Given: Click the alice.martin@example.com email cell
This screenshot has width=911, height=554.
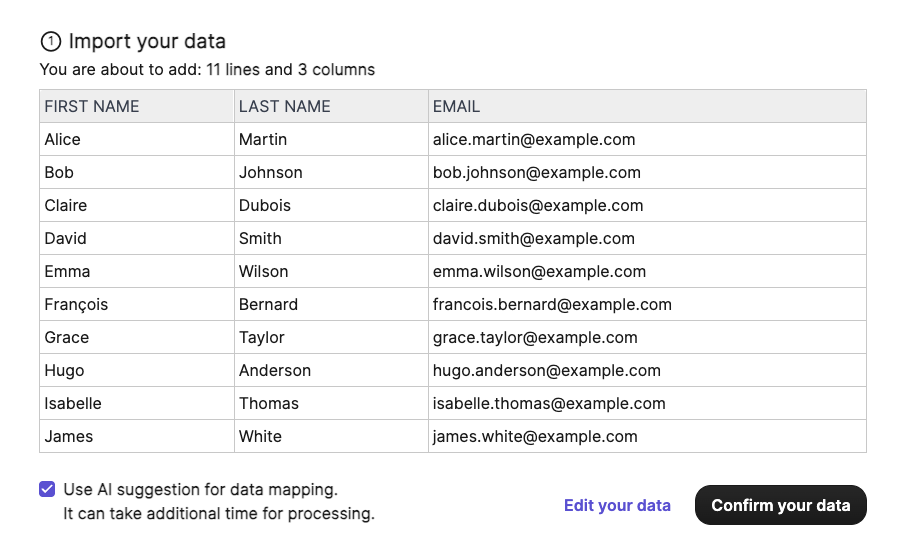Looking at the screenshot, I should [534, 139].
